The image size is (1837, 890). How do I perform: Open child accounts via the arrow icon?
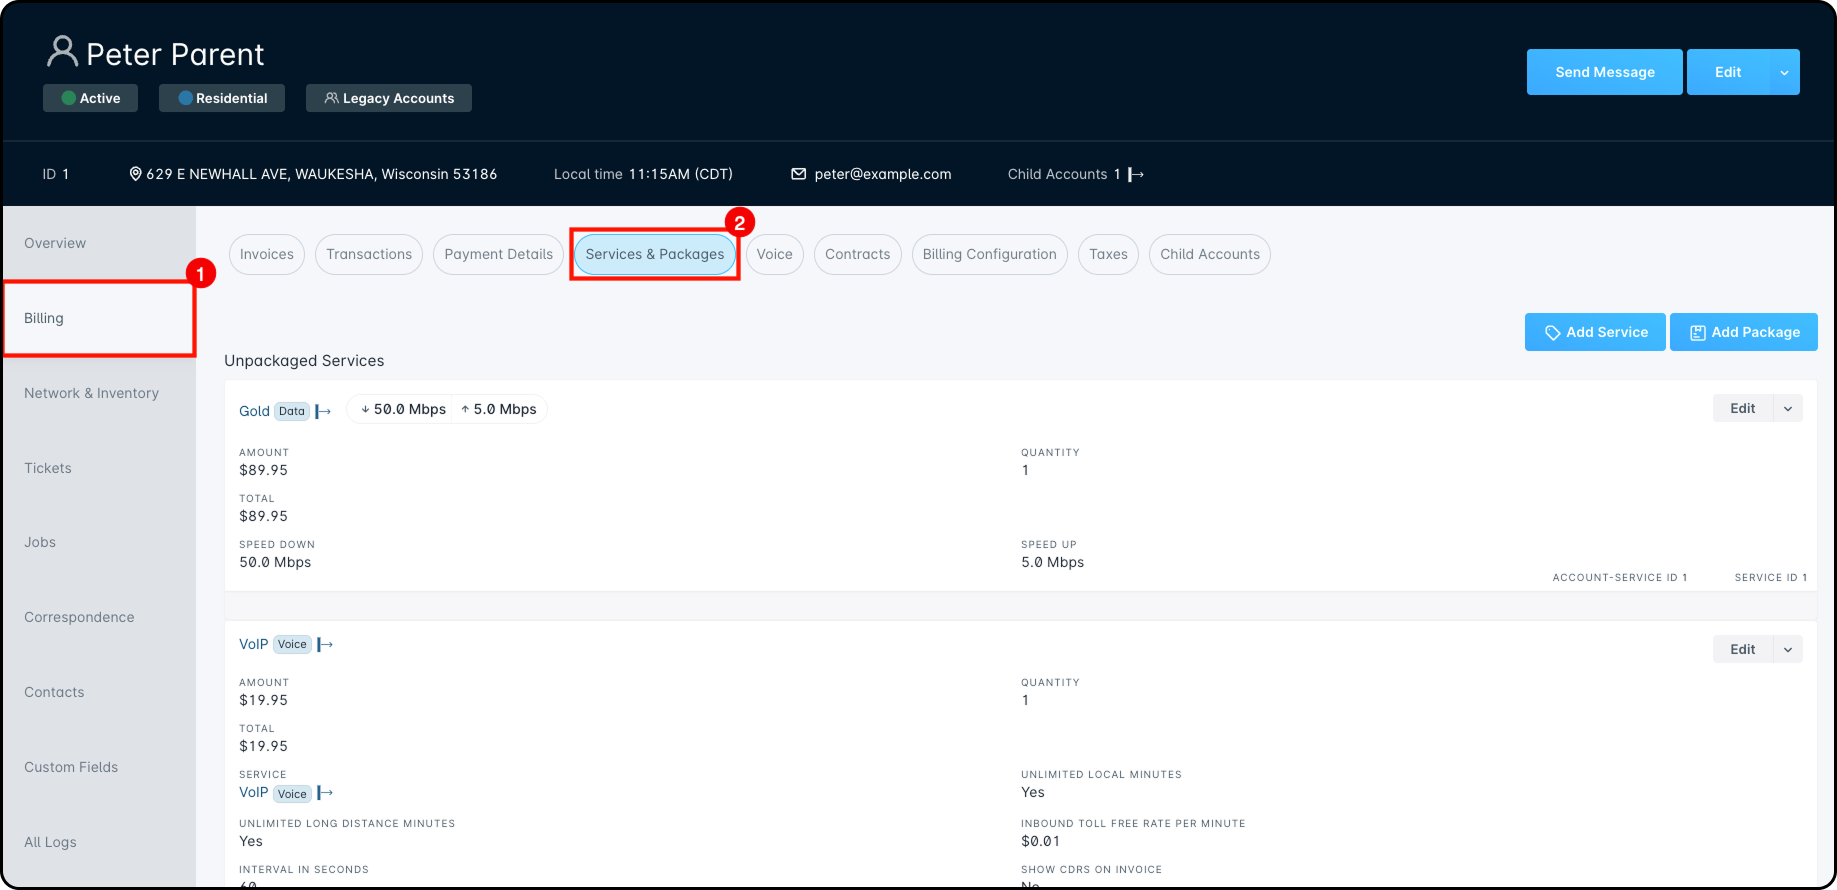[x=1136, y=174]
